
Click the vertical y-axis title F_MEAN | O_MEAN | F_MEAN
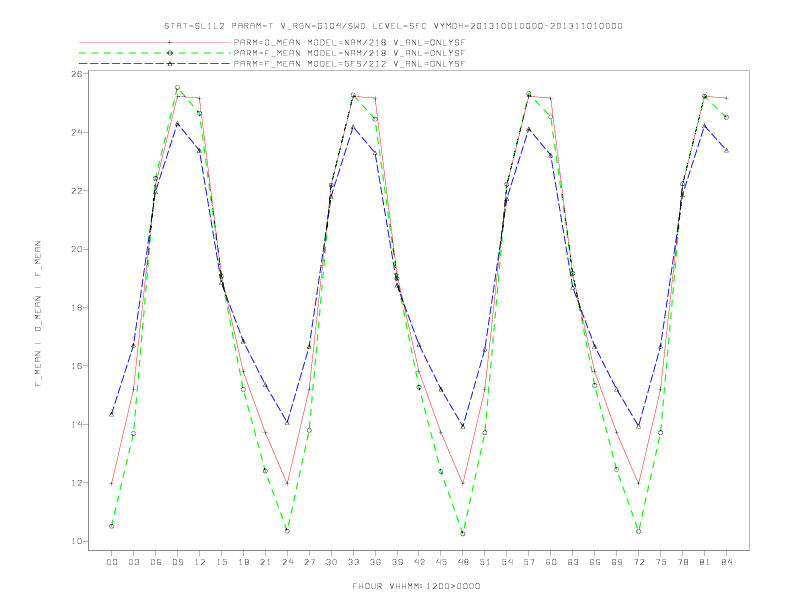pos(38,314)
